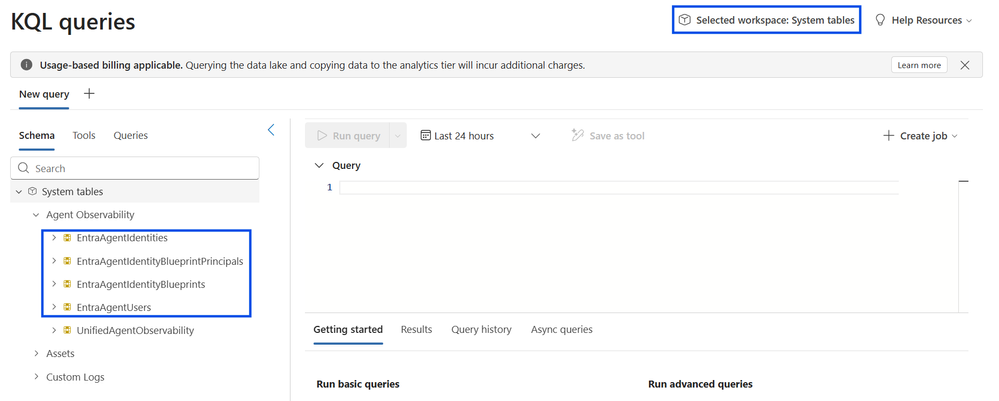Image resolution: width=999 pixels, height=401 pixels.
Task: Collapse the schema side panel arrow
Action: (271, 130)
